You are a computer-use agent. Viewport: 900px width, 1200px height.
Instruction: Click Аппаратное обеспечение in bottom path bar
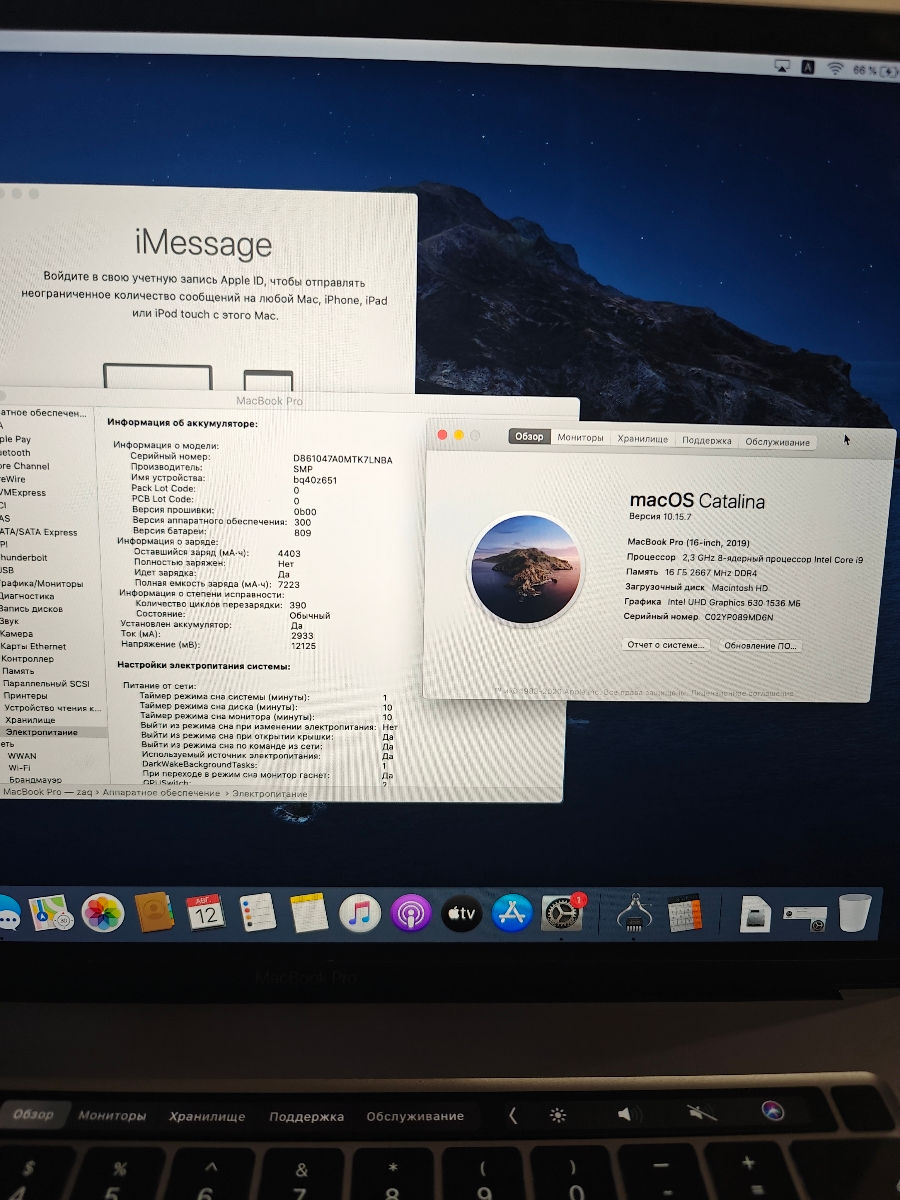161,793
